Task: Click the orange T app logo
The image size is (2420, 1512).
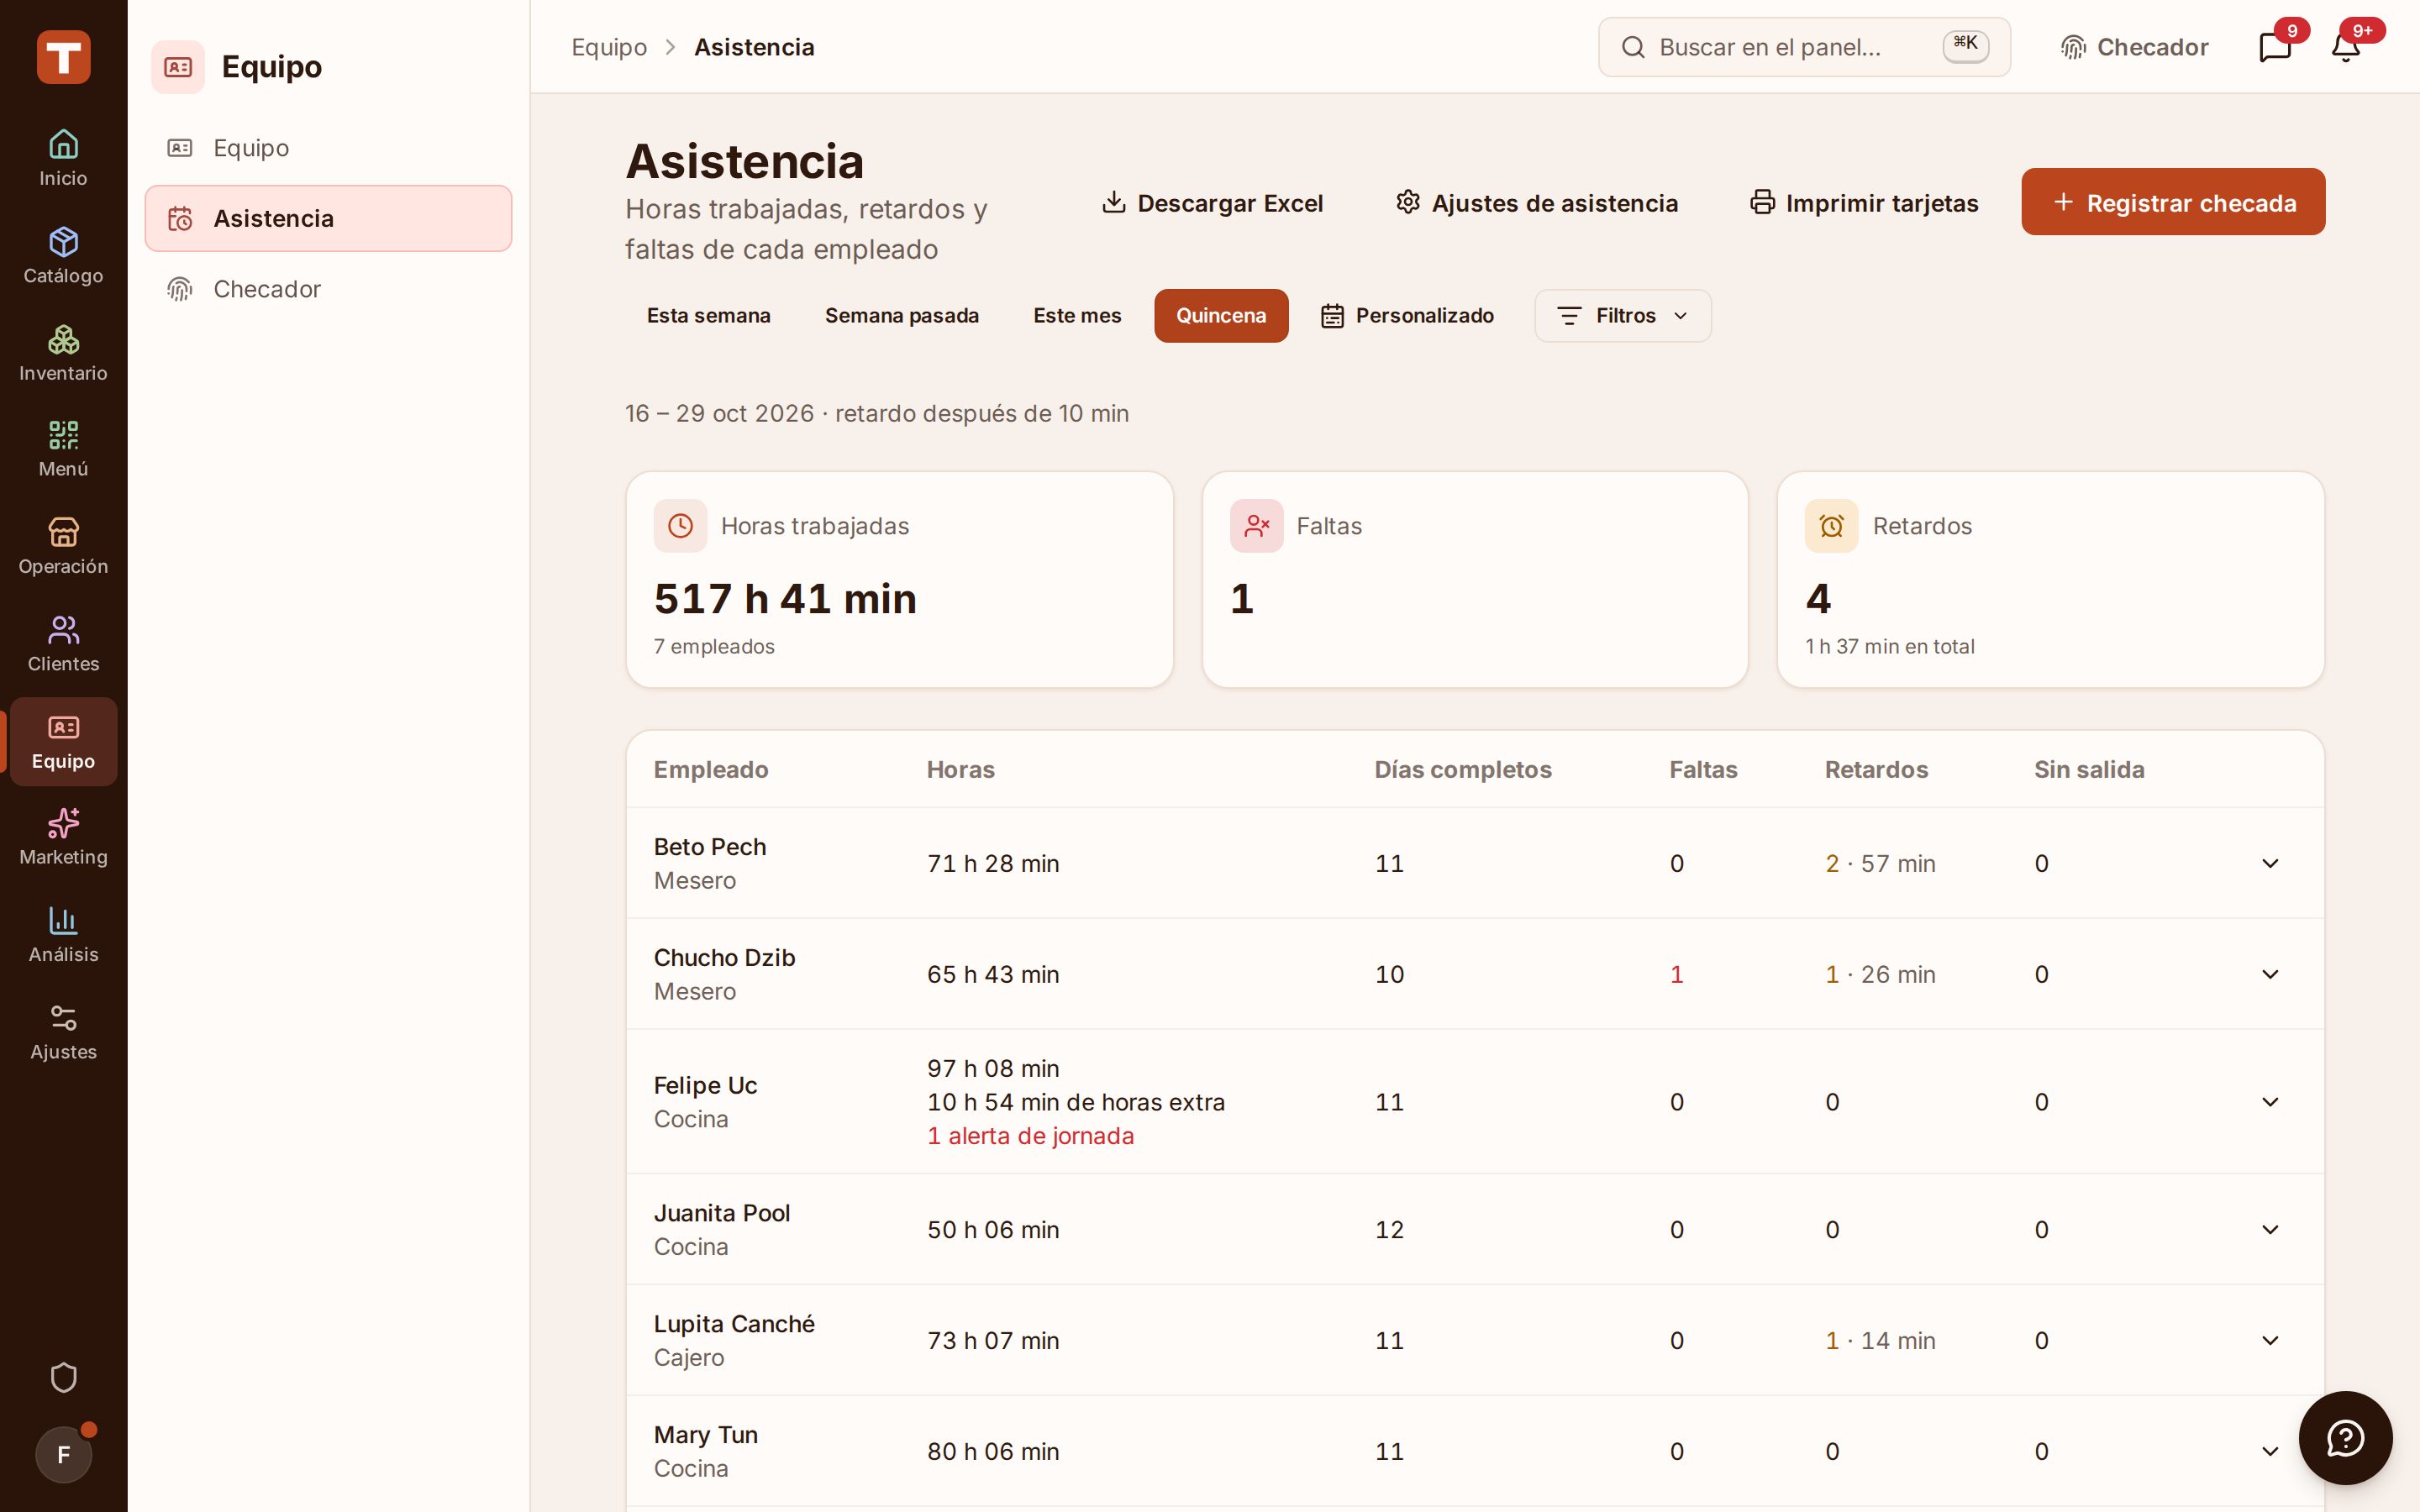Action: [x=63, y=57]
